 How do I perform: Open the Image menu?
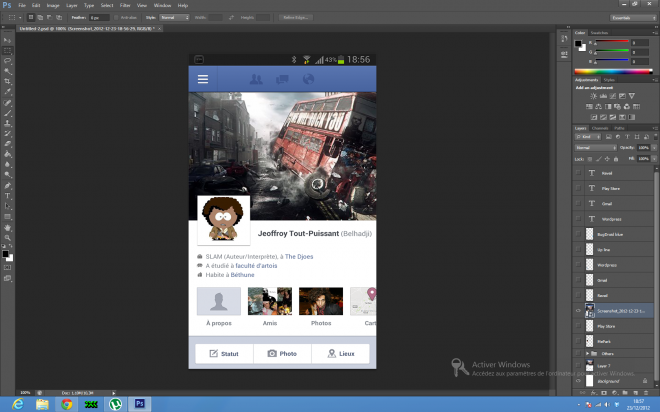pos(53,5)
